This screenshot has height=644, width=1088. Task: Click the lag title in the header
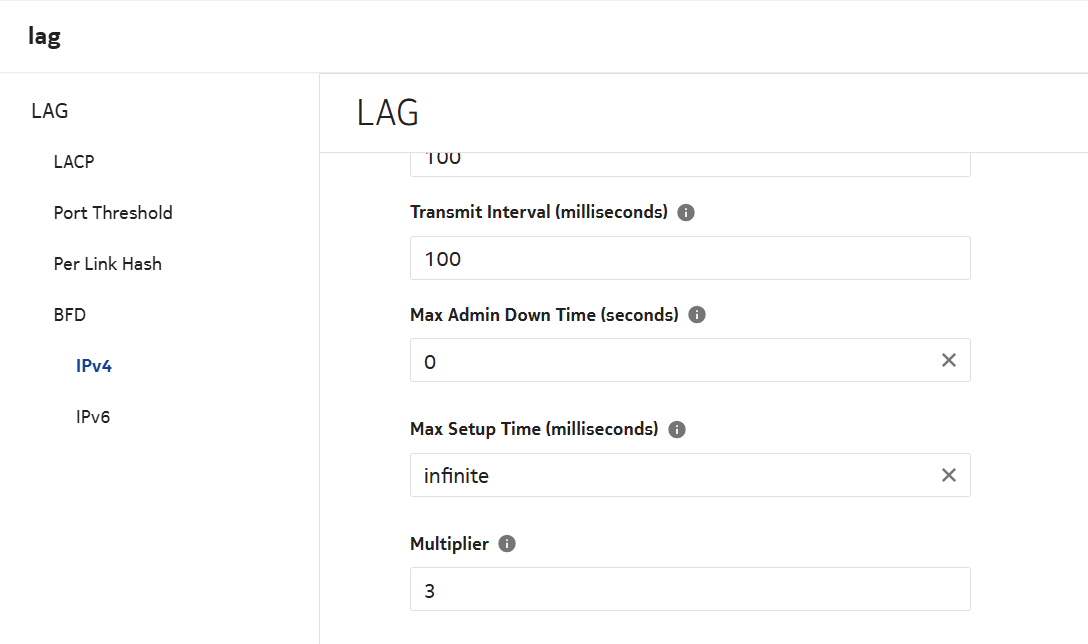[45, 37]
